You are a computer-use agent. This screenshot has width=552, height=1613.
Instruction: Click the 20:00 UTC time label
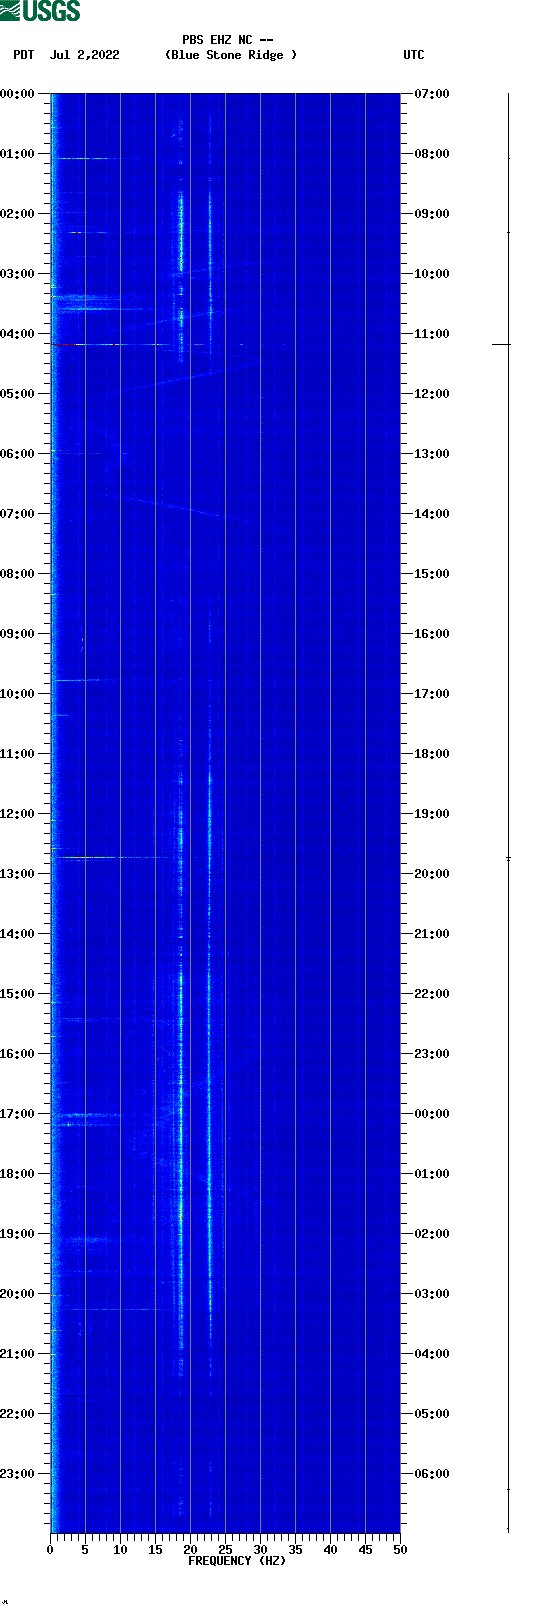pos(432,874)
